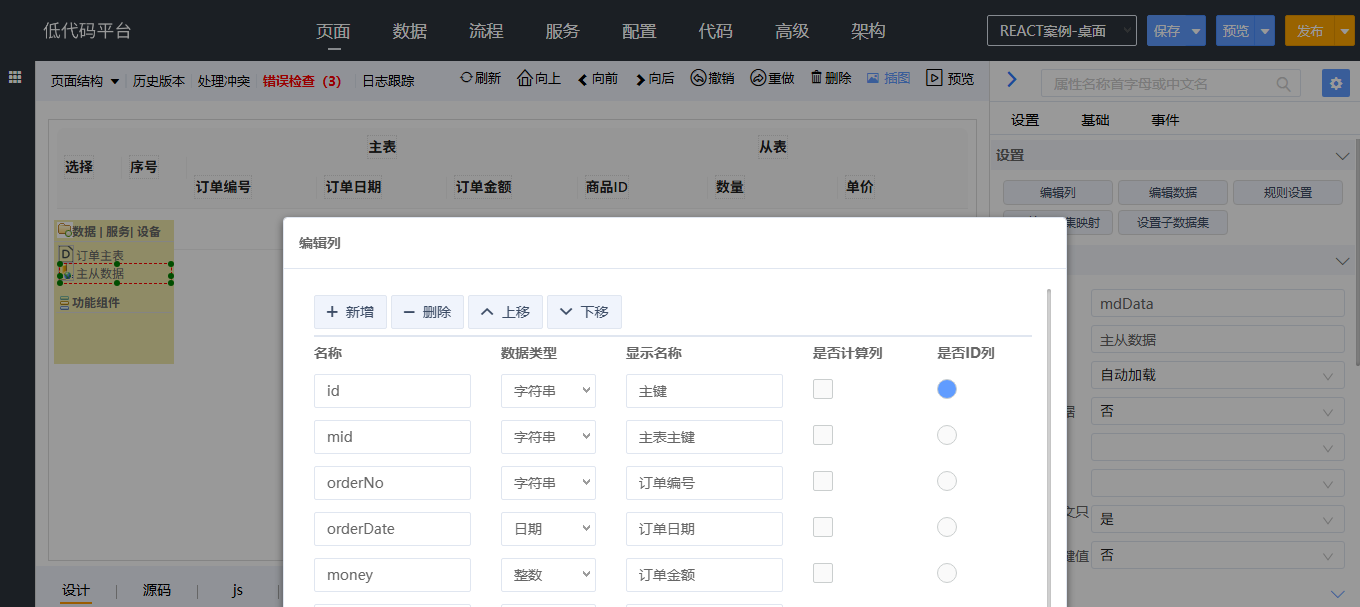Open 整数 data type dropdown for money
The width and height of the screenshot is (1360, 607).
548,575
